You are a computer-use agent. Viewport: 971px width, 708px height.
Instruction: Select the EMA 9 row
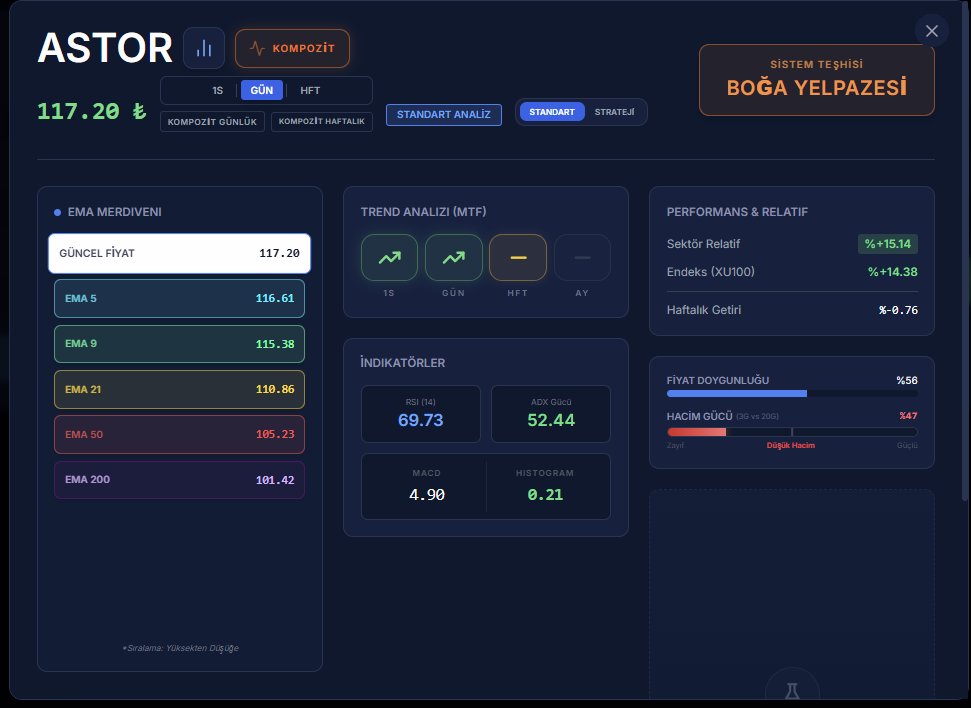(180, 344)
